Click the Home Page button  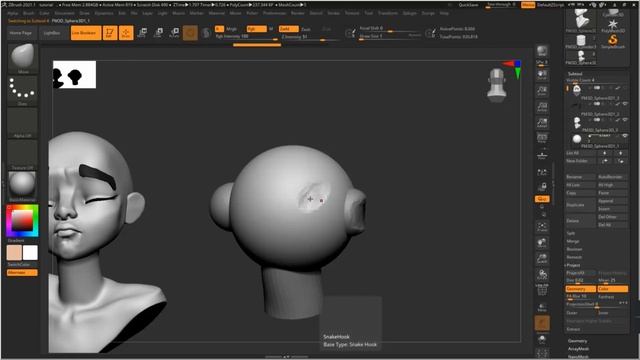21,33
